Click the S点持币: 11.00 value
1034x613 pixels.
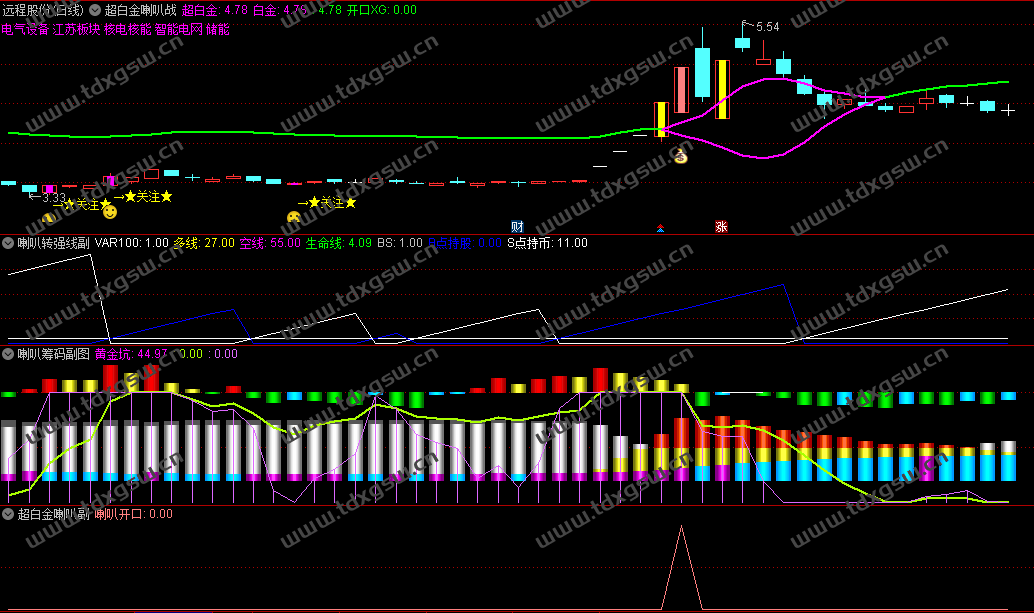547,243
